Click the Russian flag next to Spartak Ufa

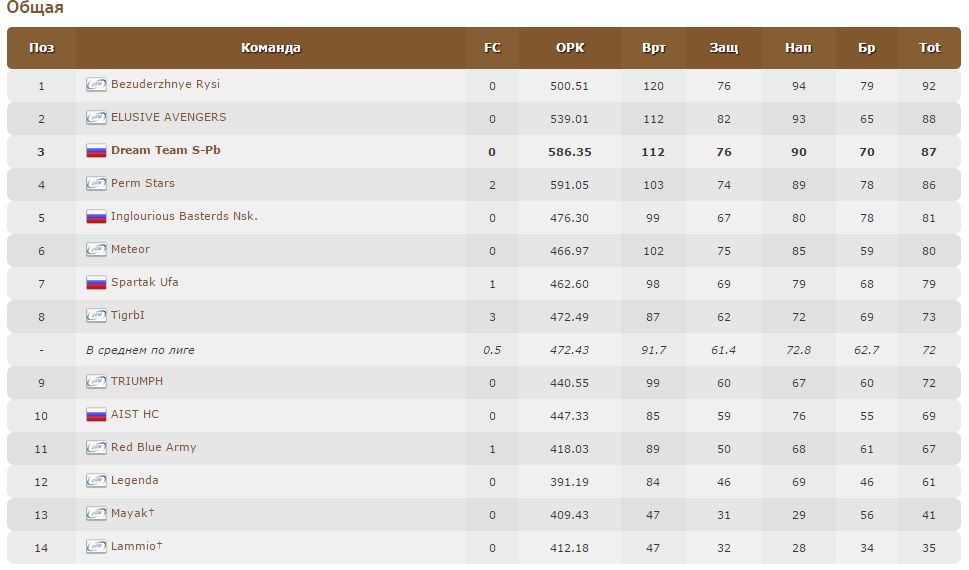(x=96, y=283)
